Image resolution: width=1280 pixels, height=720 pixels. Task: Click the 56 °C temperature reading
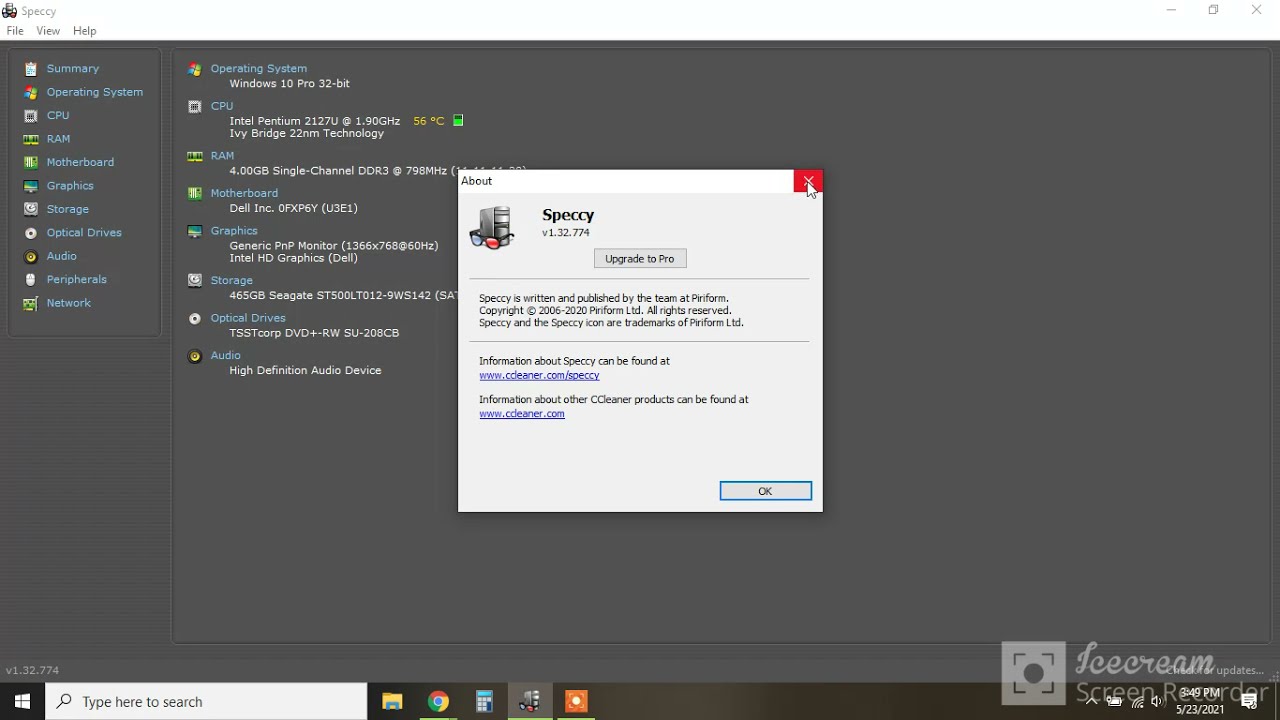[429, 121]
